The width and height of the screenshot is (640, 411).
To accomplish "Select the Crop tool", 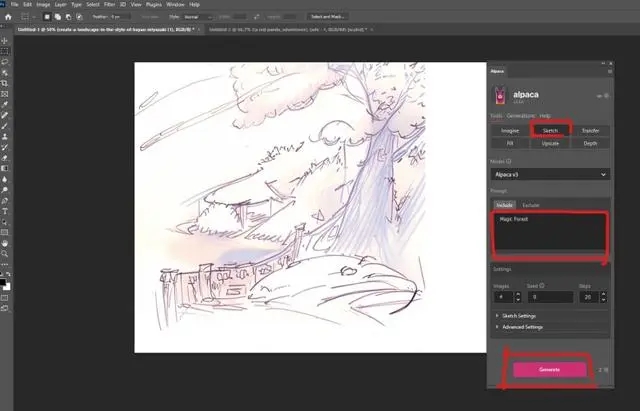I will pos(4,83).
